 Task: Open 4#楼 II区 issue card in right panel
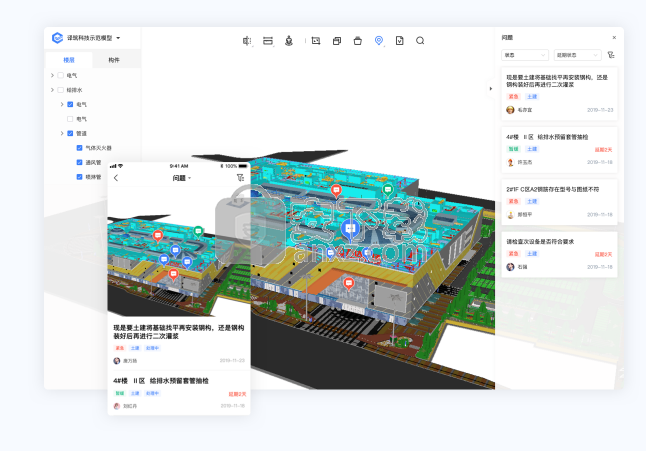pyautogui.click(x=559, y=150)
